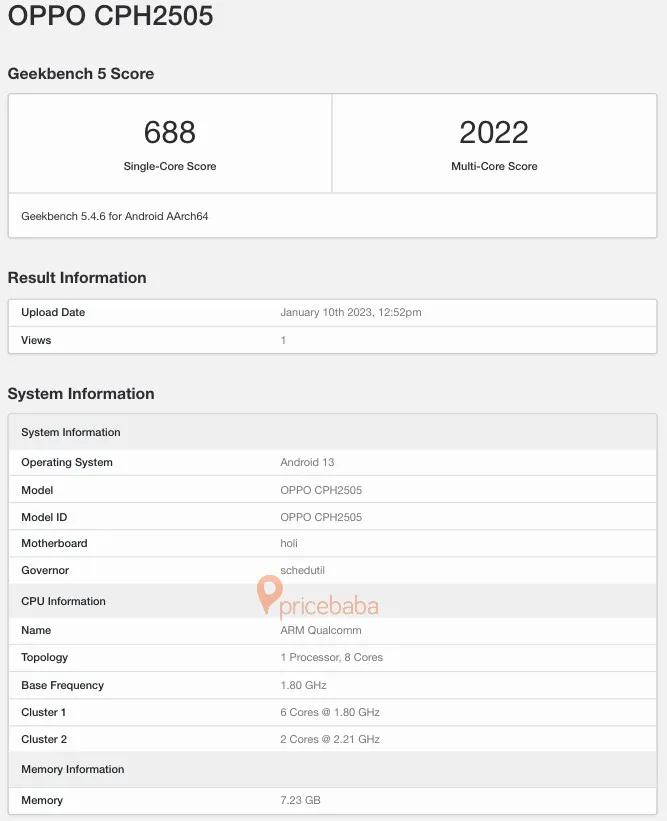The width and height of the screenshot is (667, 821).
Task: Select the 2 Cores @ 2.21 GHz value
Action: pos(330,739)
